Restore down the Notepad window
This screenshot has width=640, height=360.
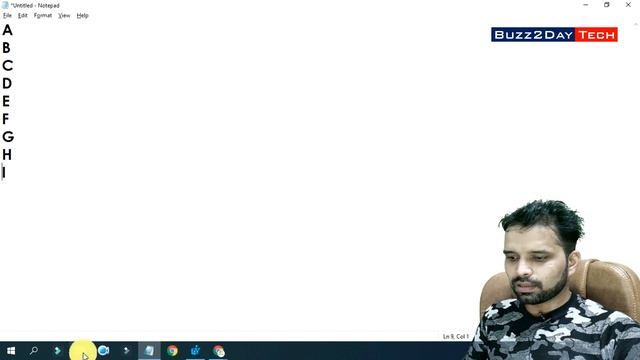tap(607, 5)
